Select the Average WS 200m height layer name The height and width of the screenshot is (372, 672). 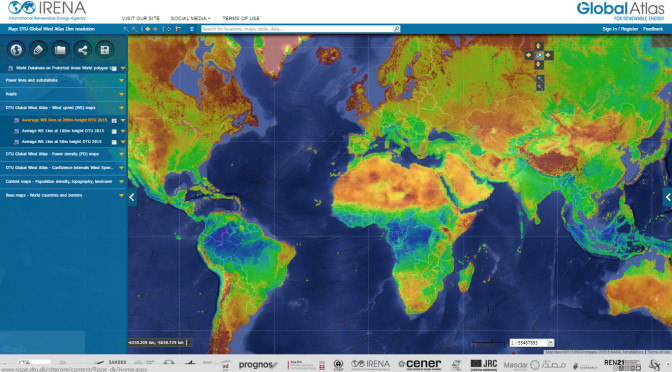[x=64, y=120]
